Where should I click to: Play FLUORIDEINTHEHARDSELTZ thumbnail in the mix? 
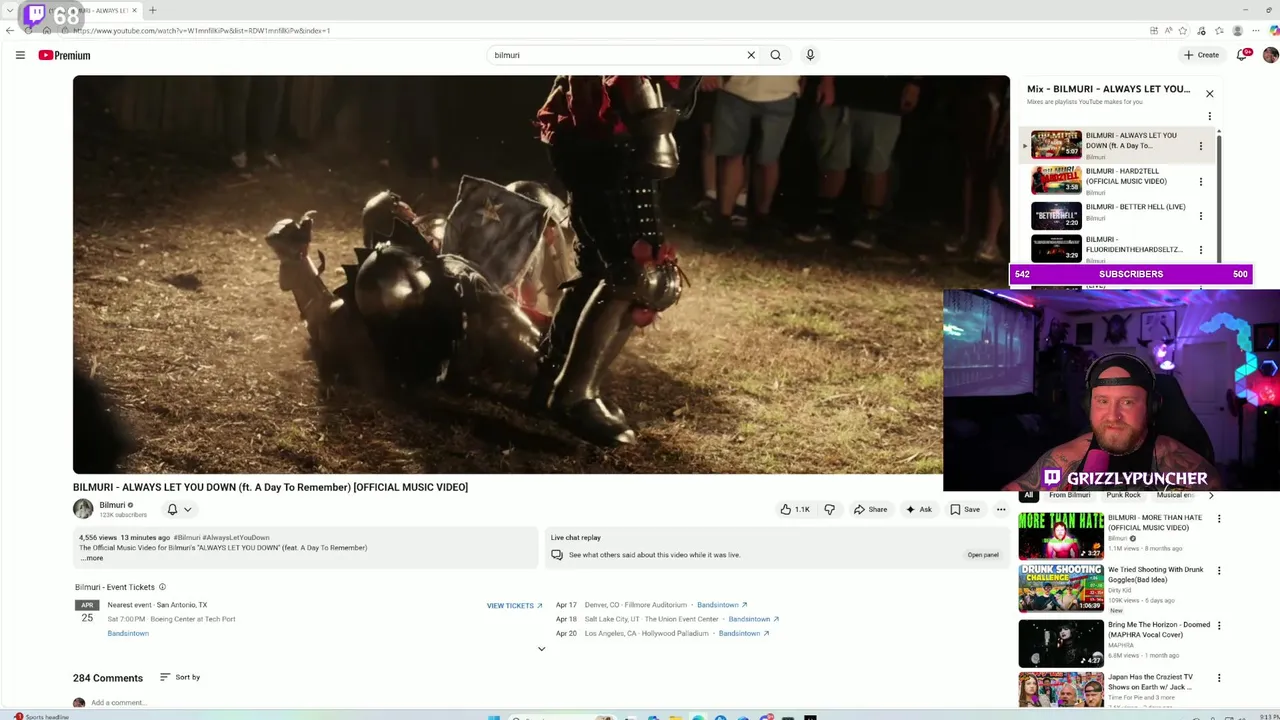point(1056,249)
